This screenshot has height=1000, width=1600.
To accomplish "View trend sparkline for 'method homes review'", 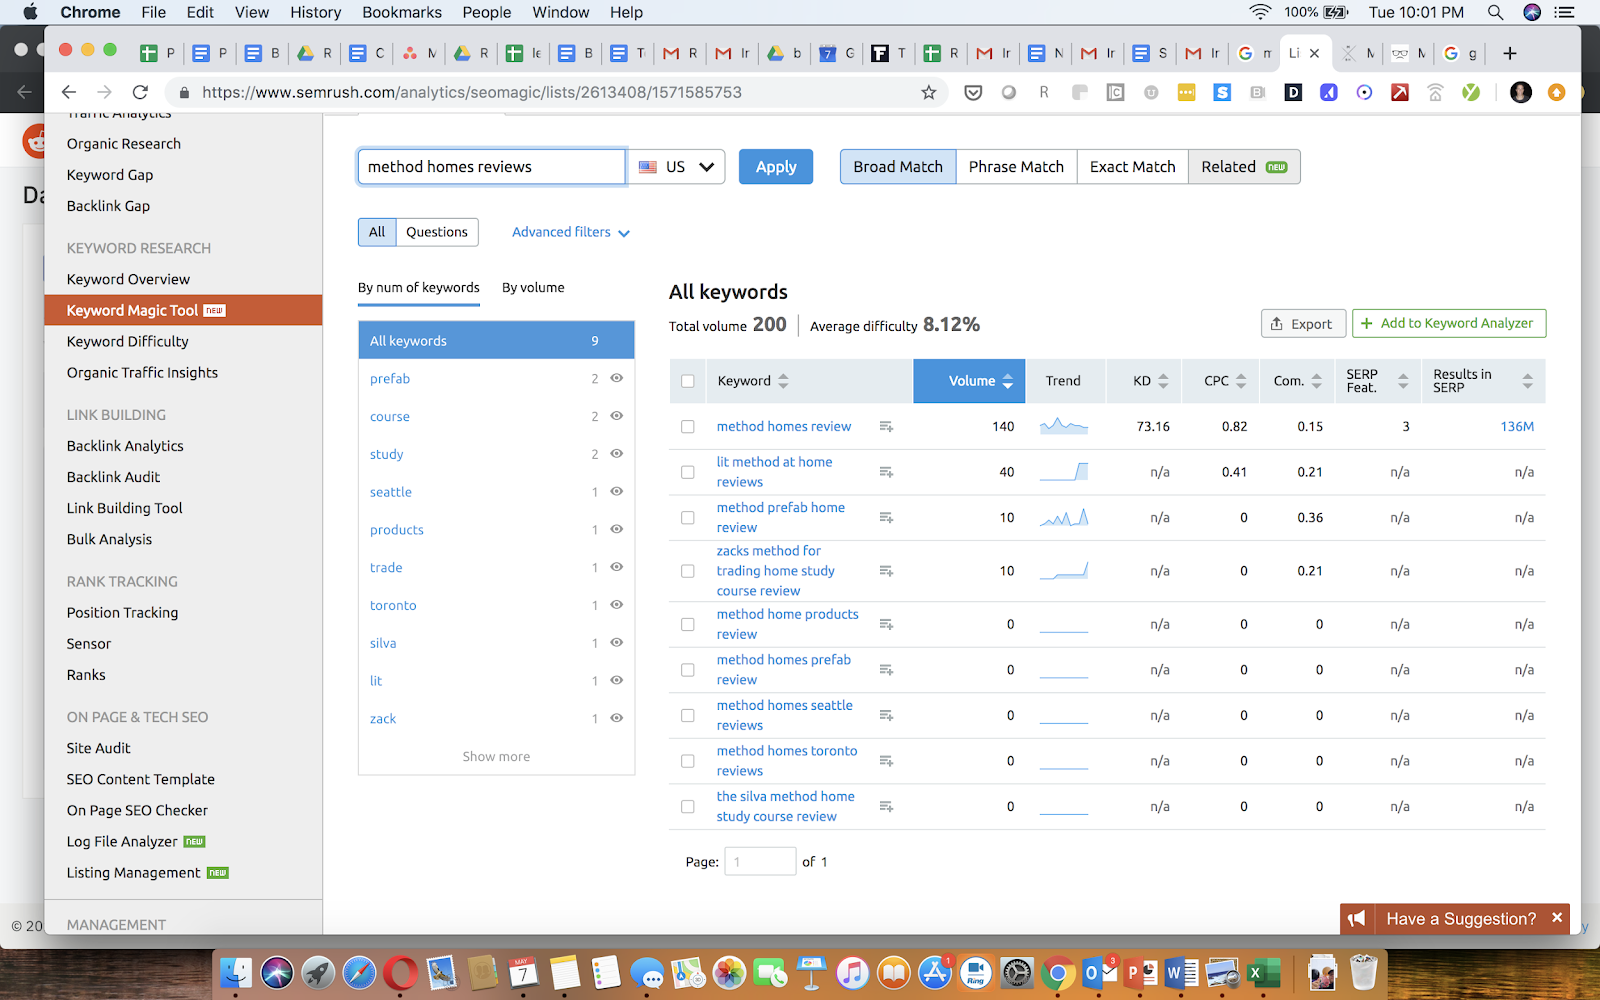I will (x=1064, y=426).
